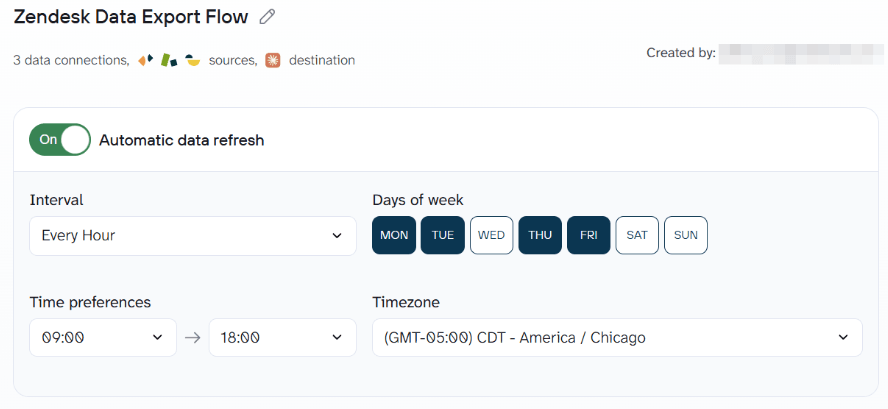The image size is (888, 409).
Task: Turn off Automatic data refresh switch
Action: pyautogui.click(x=60, y=140)
